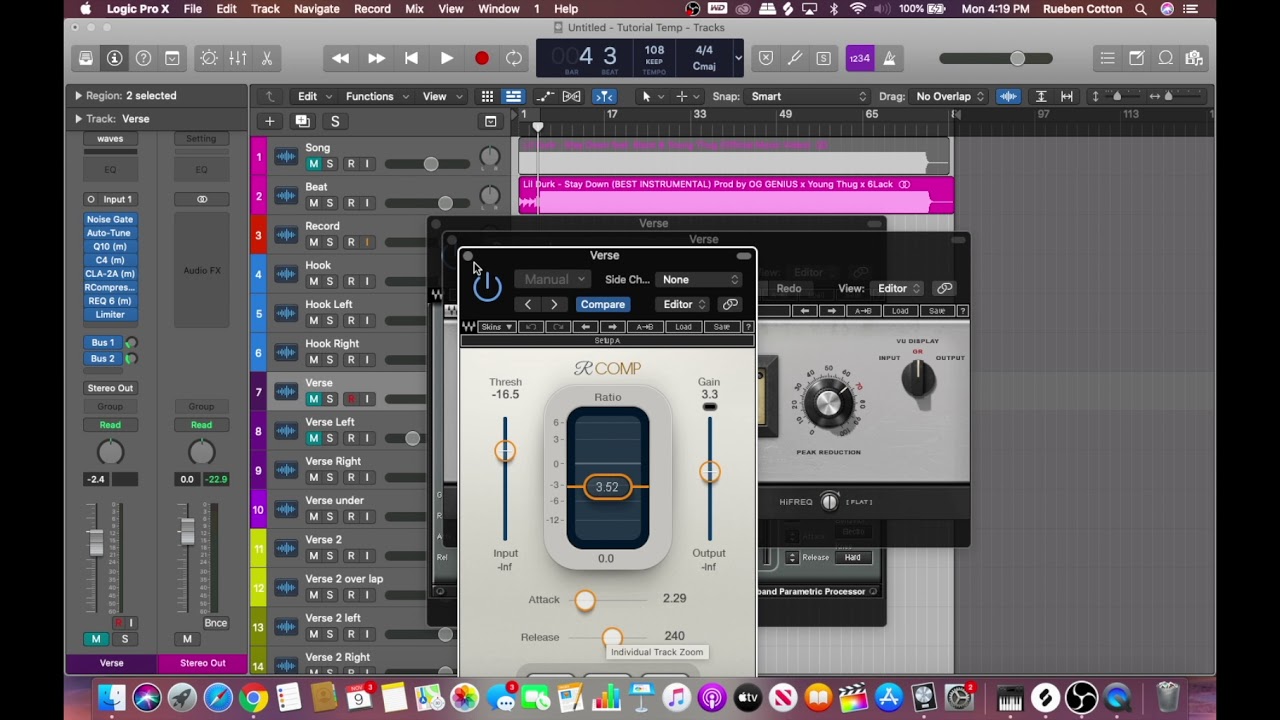Open the Editors scissors icon
1280x720 pixels.
(267, 58)
